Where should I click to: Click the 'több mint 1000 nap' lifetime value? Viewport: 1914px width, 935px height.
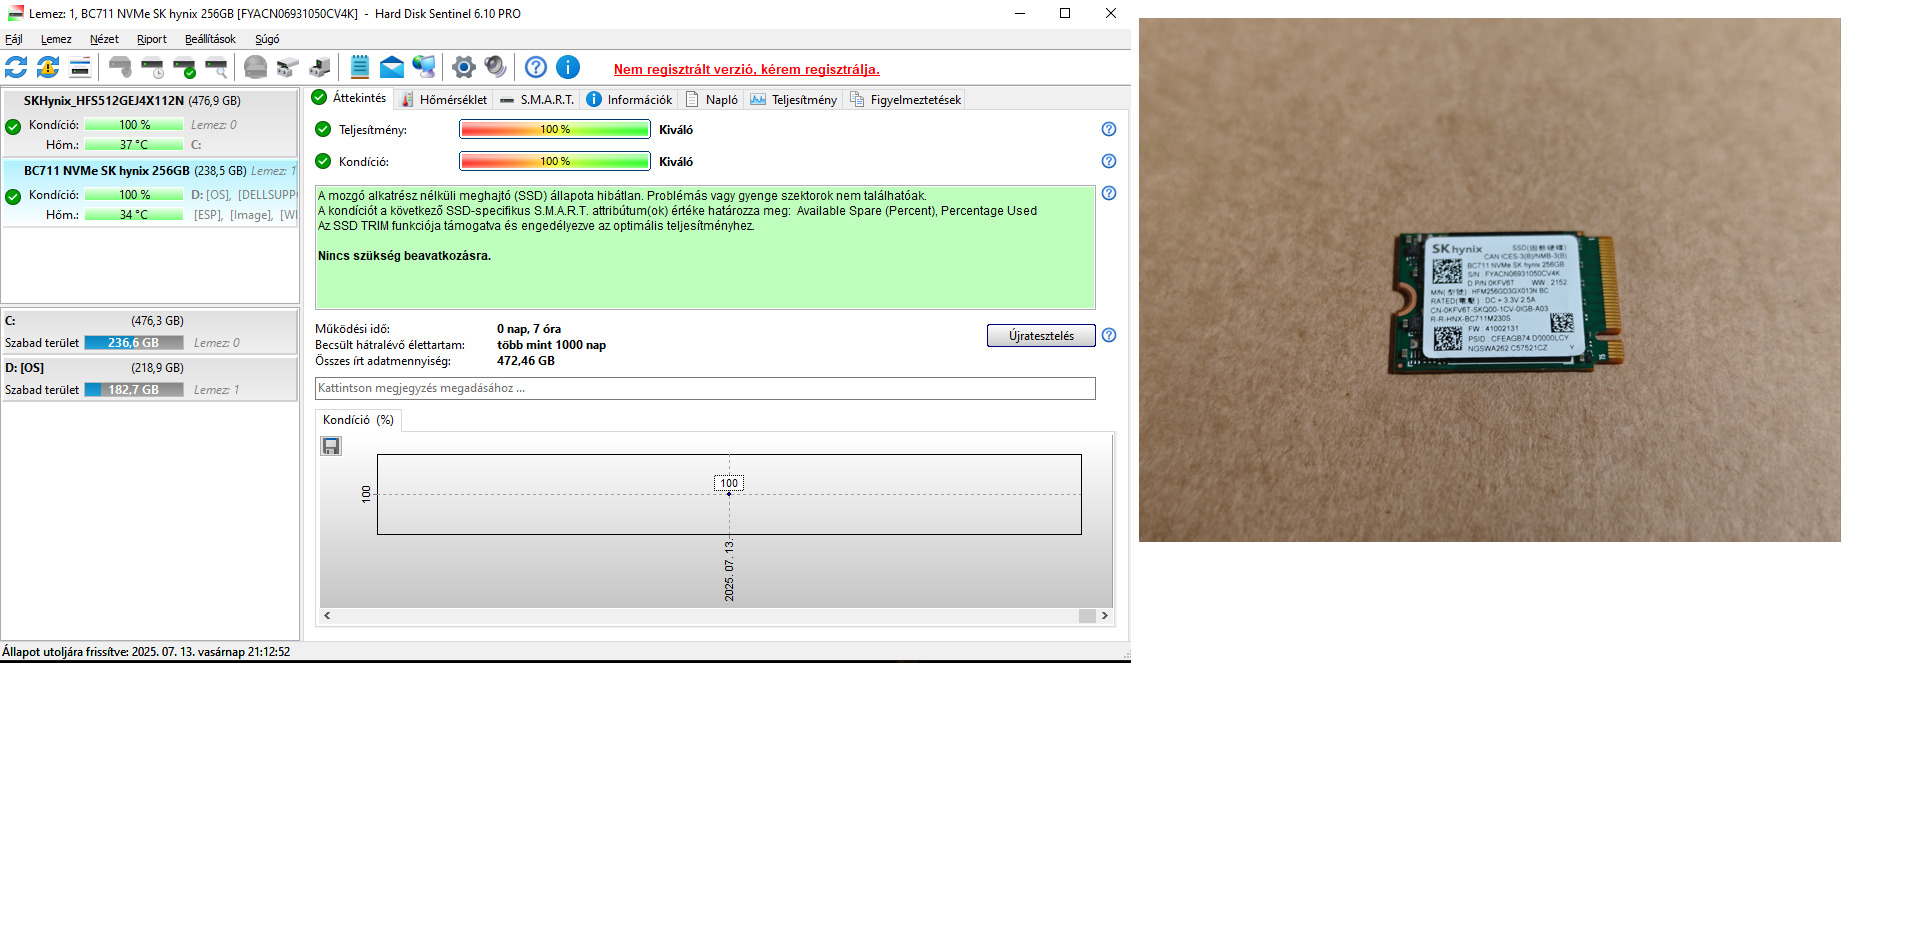point(551,345)
